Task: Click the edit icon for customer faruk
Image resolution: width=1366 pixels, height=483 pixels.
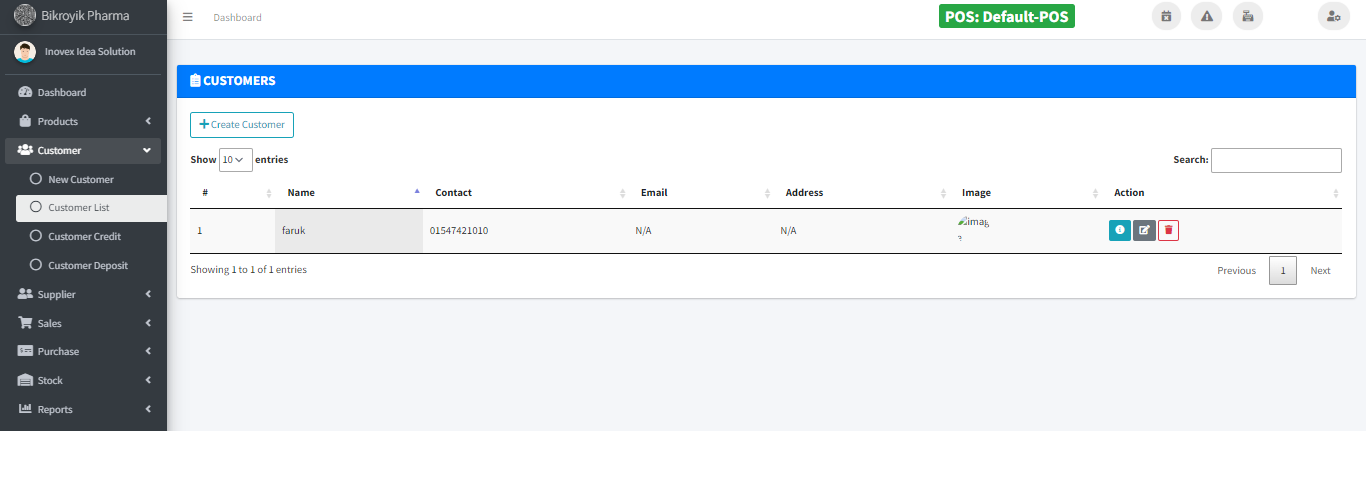Action: tap(1144, 230)
